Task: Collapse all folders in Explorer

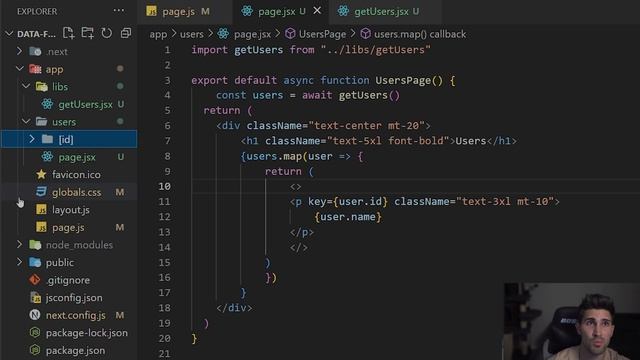Action: [x=126, y=33]
